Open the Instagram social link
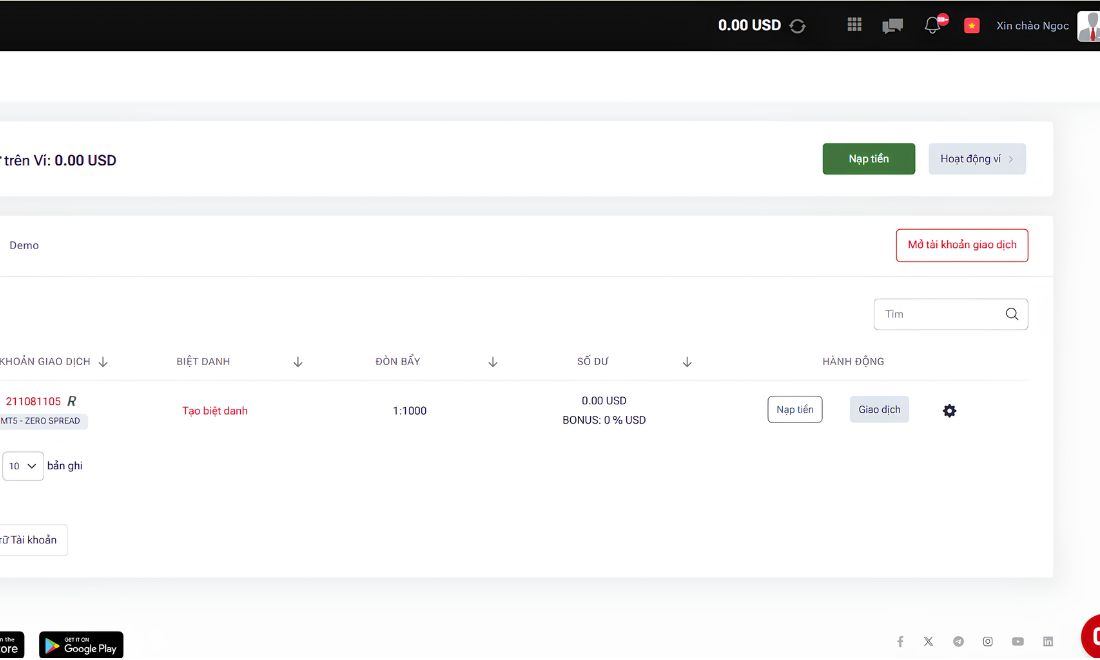Viewport: 1100px width, 660px height. point(988,641)
